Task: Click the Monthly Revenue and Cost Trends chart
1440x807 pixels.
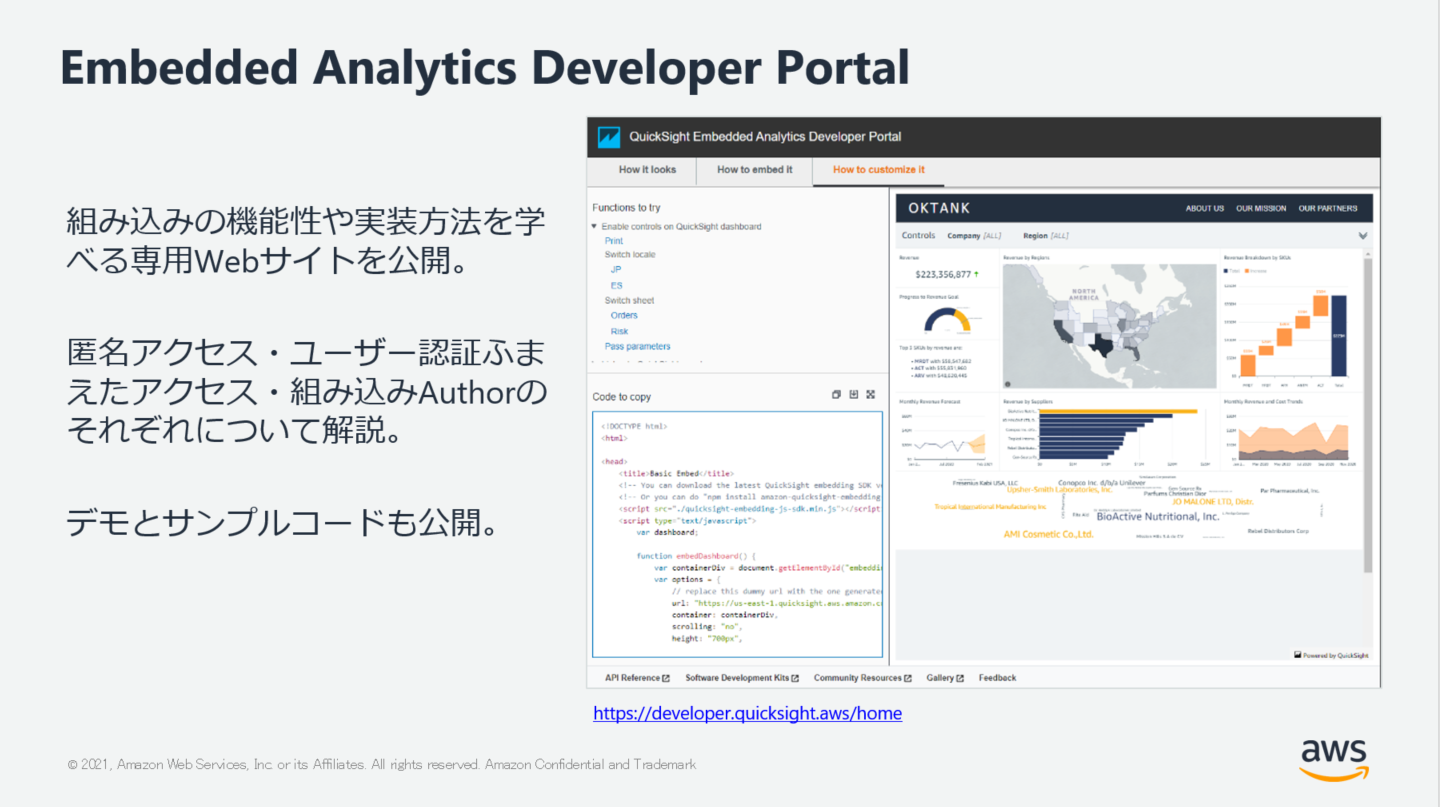Action: coord(1296,441)
